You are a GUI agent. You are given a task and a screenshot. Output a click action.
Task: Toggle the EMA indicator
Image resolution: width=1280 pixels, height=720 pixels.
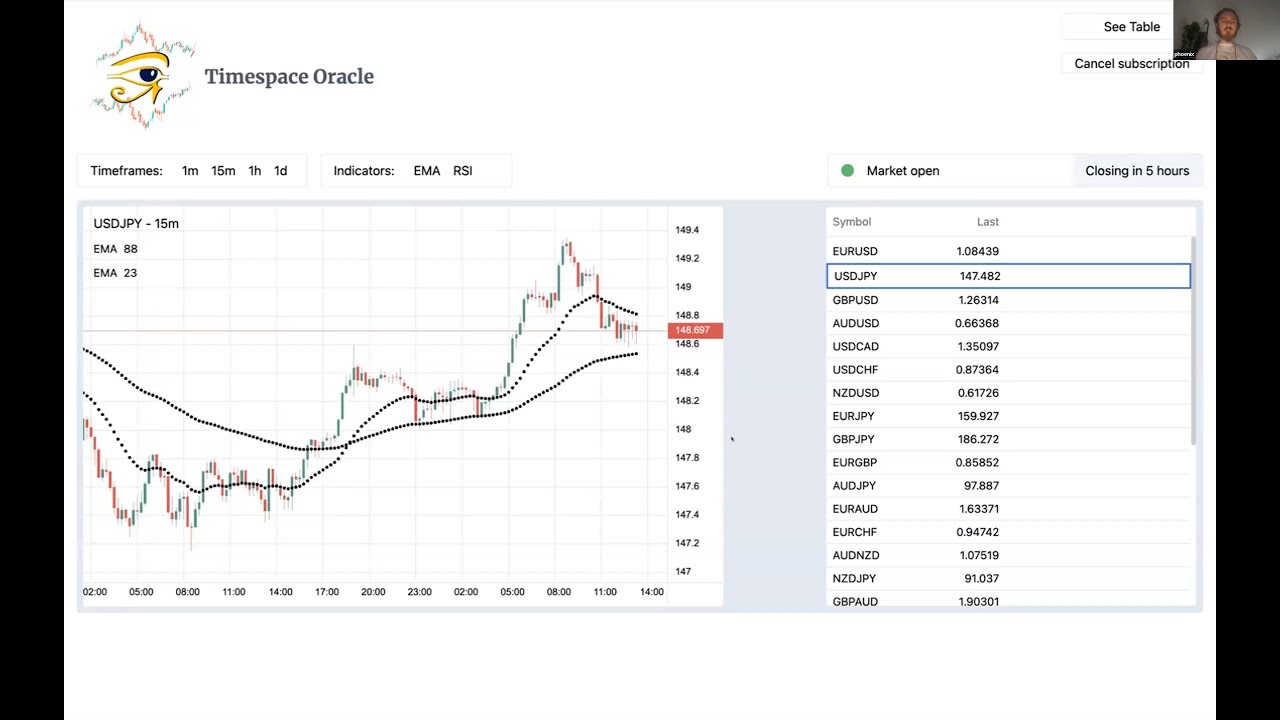pos(427,171)
